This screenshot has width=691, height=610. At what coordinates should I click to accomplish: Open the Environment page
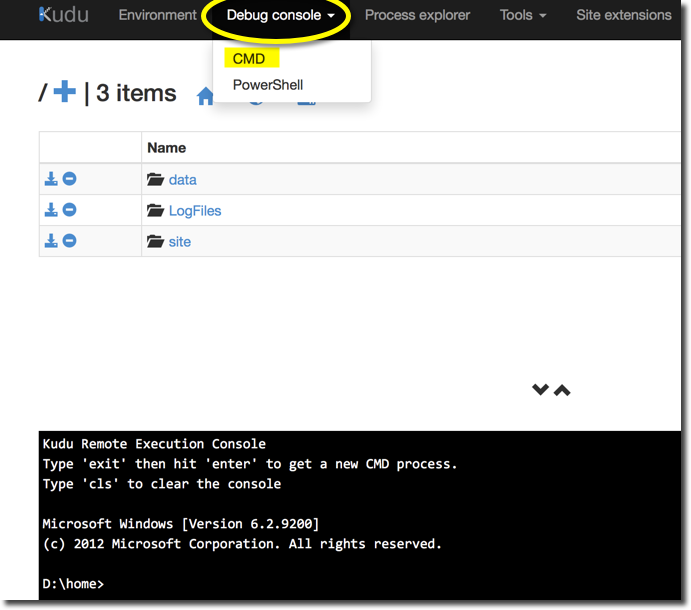tap(157, 15)
